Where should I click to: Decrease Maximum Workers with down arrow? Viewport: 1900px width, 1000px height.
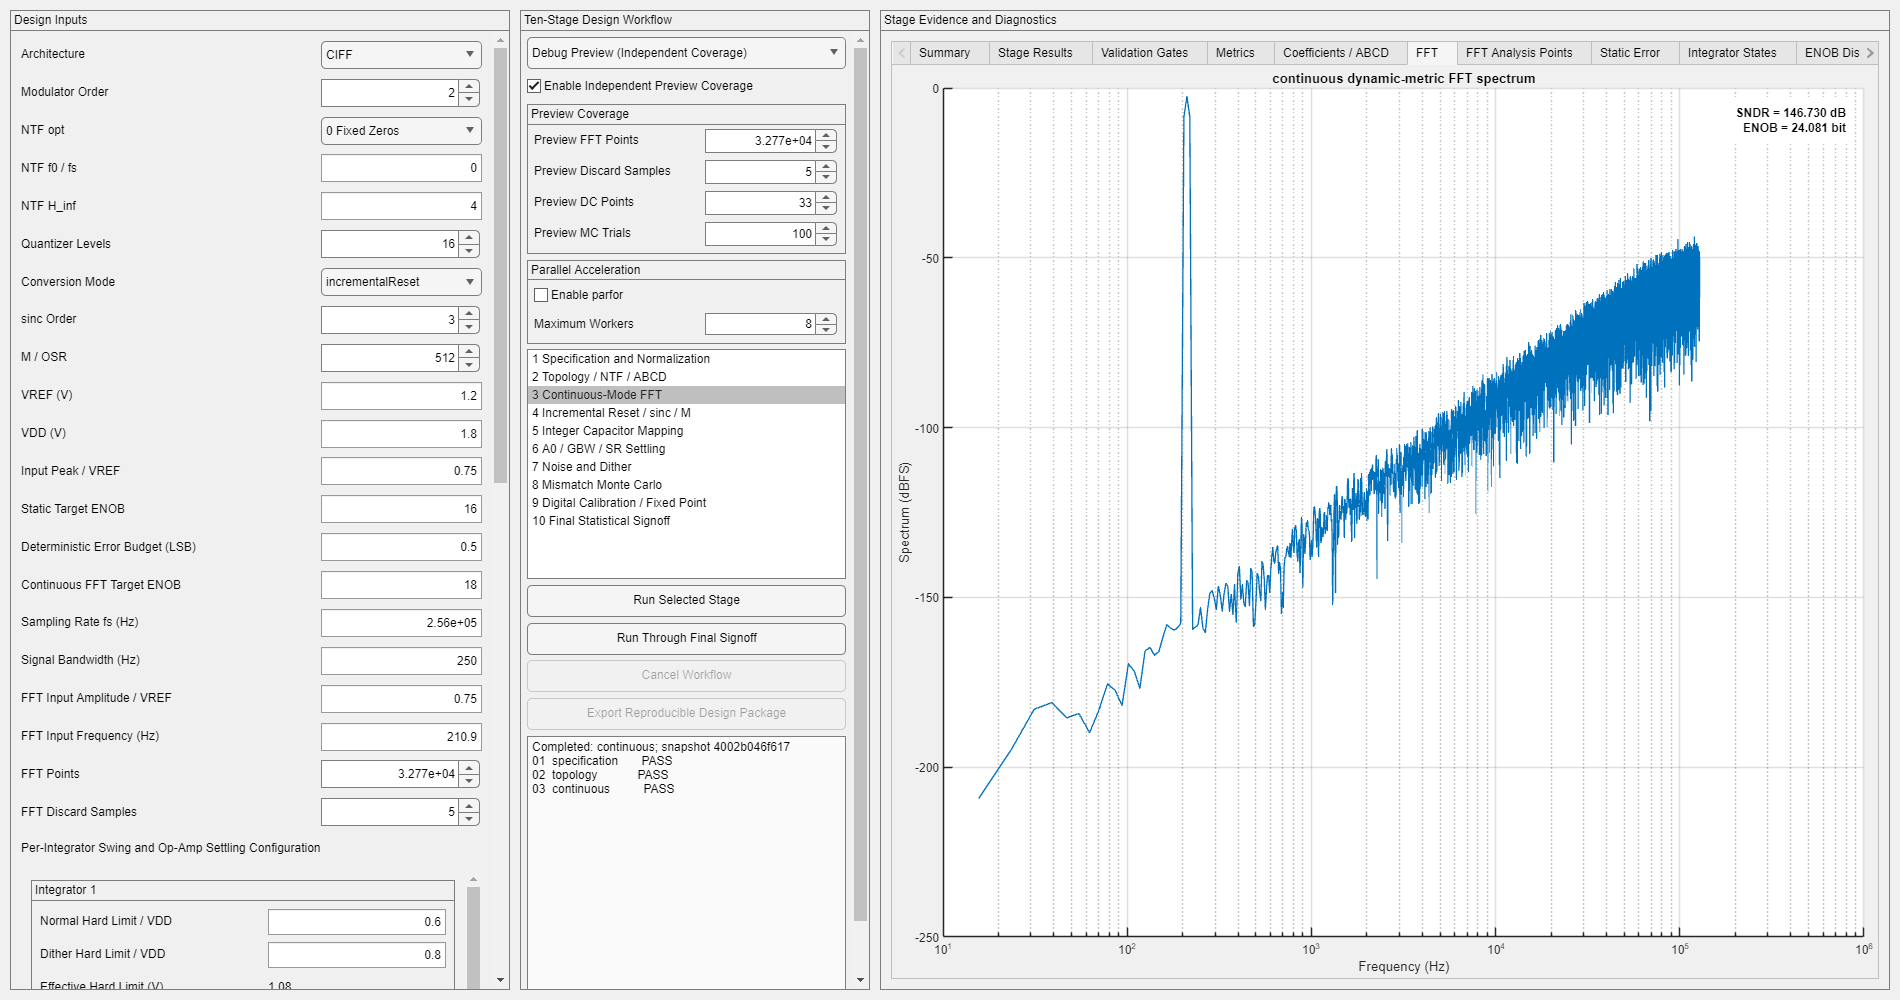click(826, 330)
